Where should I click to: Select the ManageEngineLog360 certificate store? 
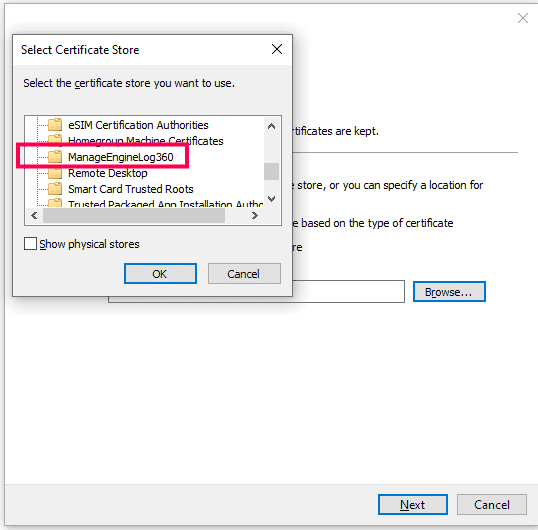[120, 157]
